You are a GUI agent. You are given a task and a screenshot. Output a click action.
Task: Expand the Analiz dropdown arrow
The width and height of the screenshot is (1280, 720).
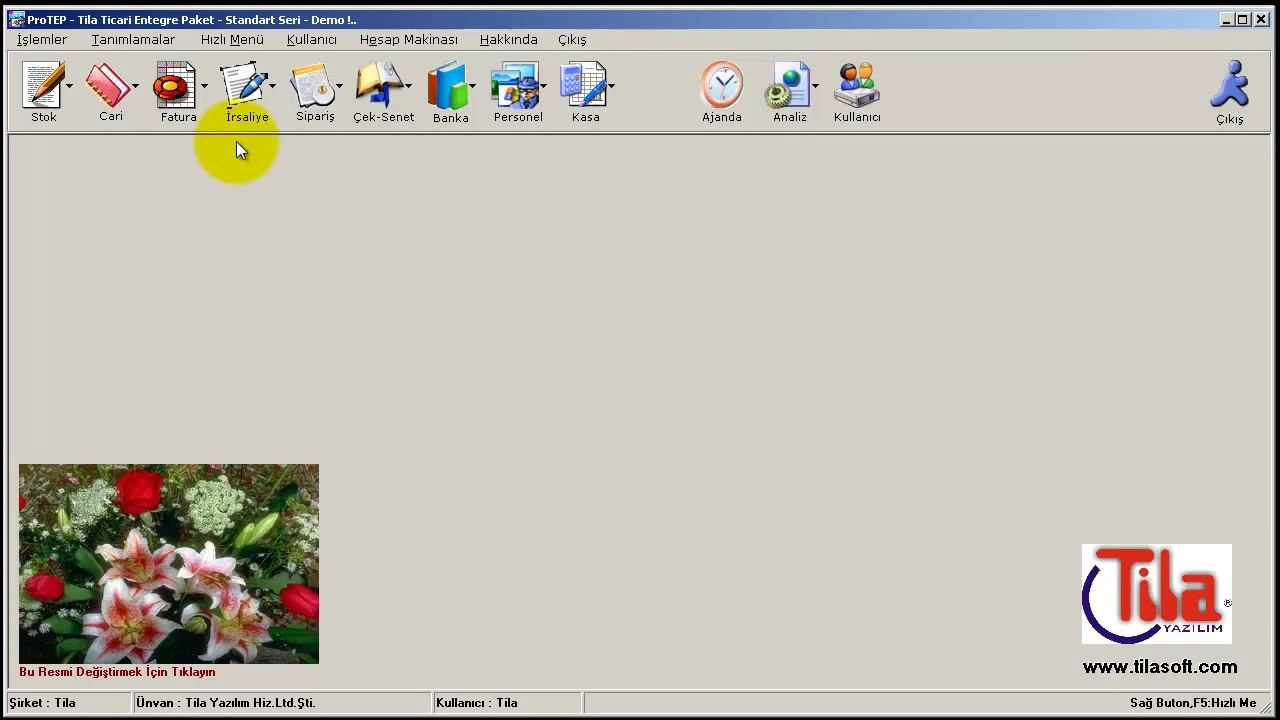point(815,87)
